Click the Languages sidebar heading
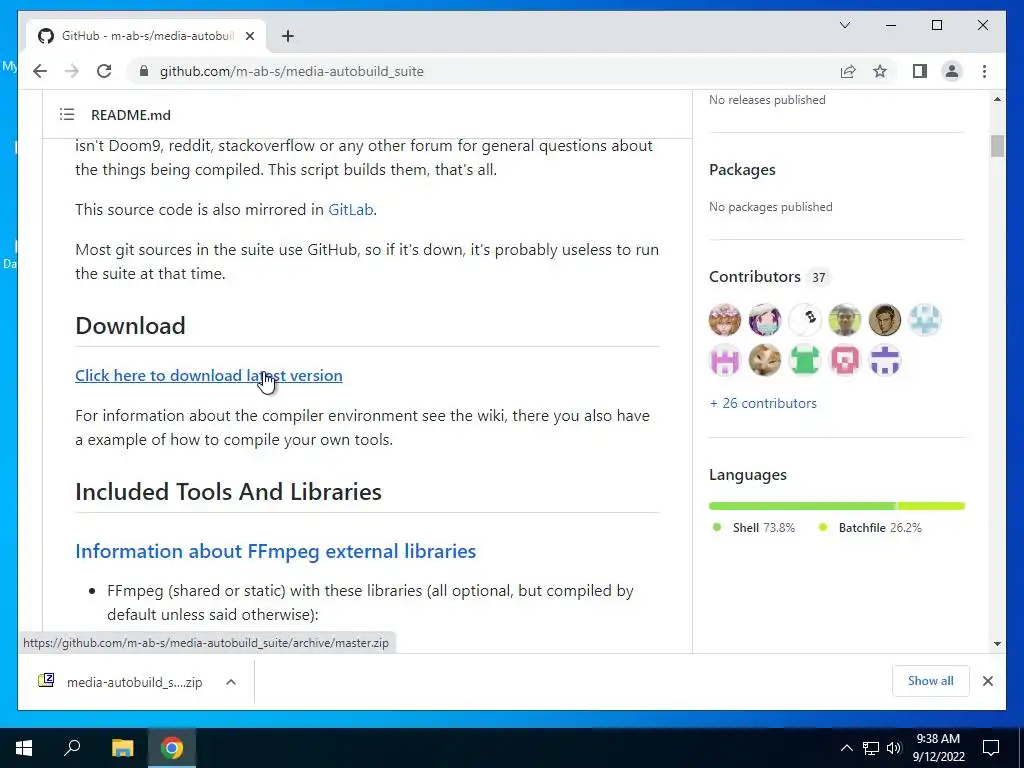 tap(748, 475)
